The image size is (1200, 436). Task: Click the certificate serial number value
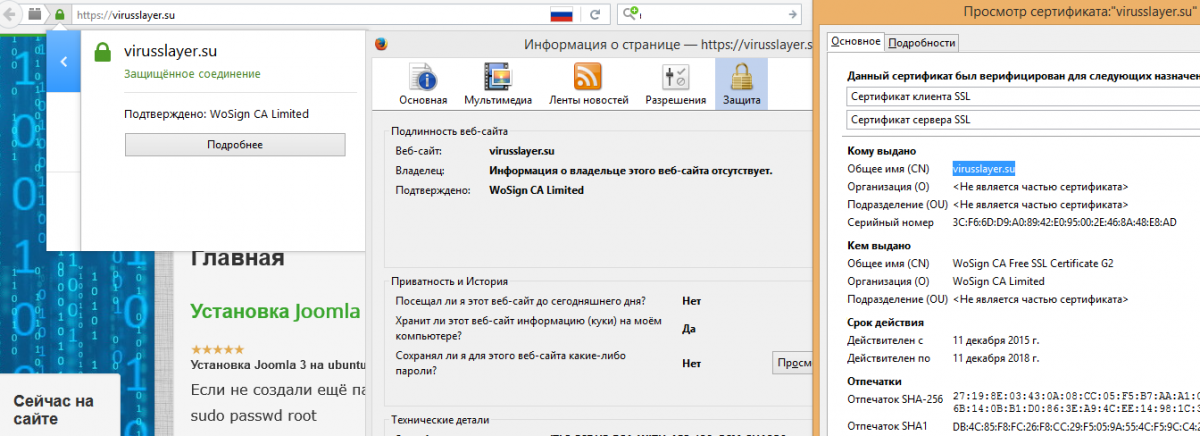coord(1064,222)
